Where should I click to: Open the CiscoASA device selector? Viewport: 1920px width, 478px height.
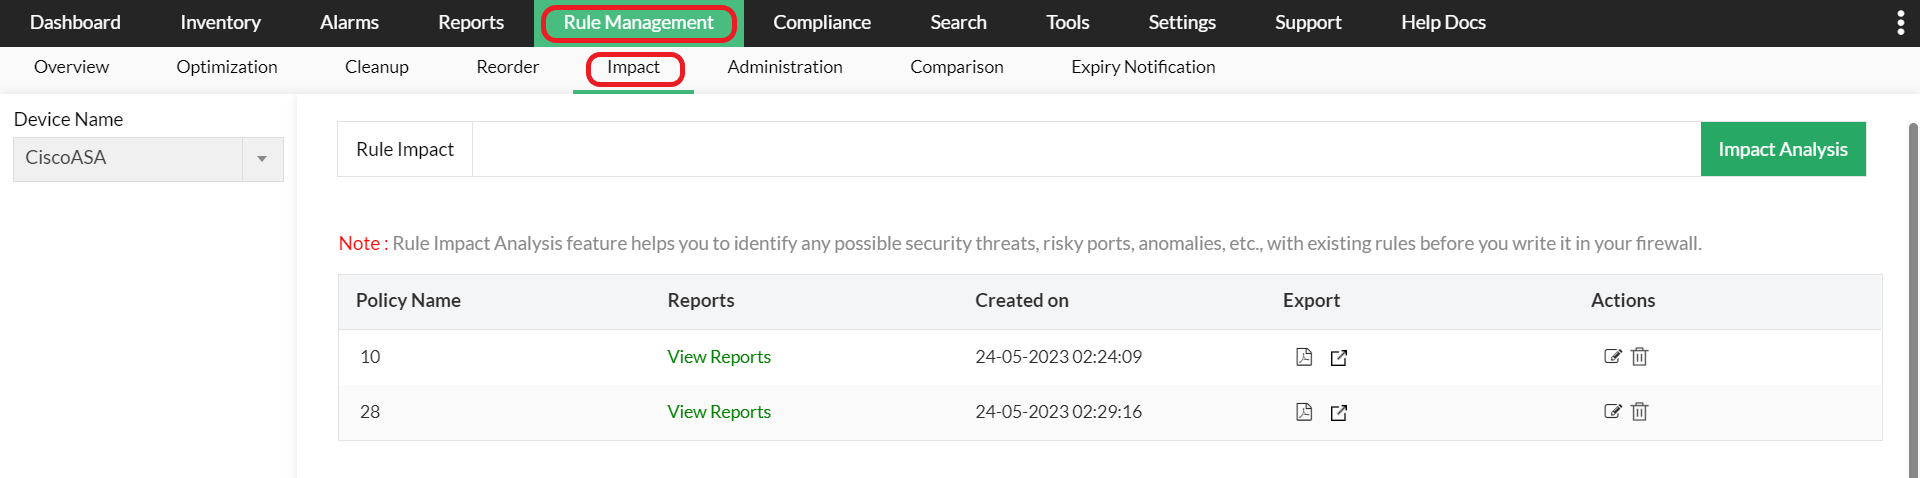point(128,159)
